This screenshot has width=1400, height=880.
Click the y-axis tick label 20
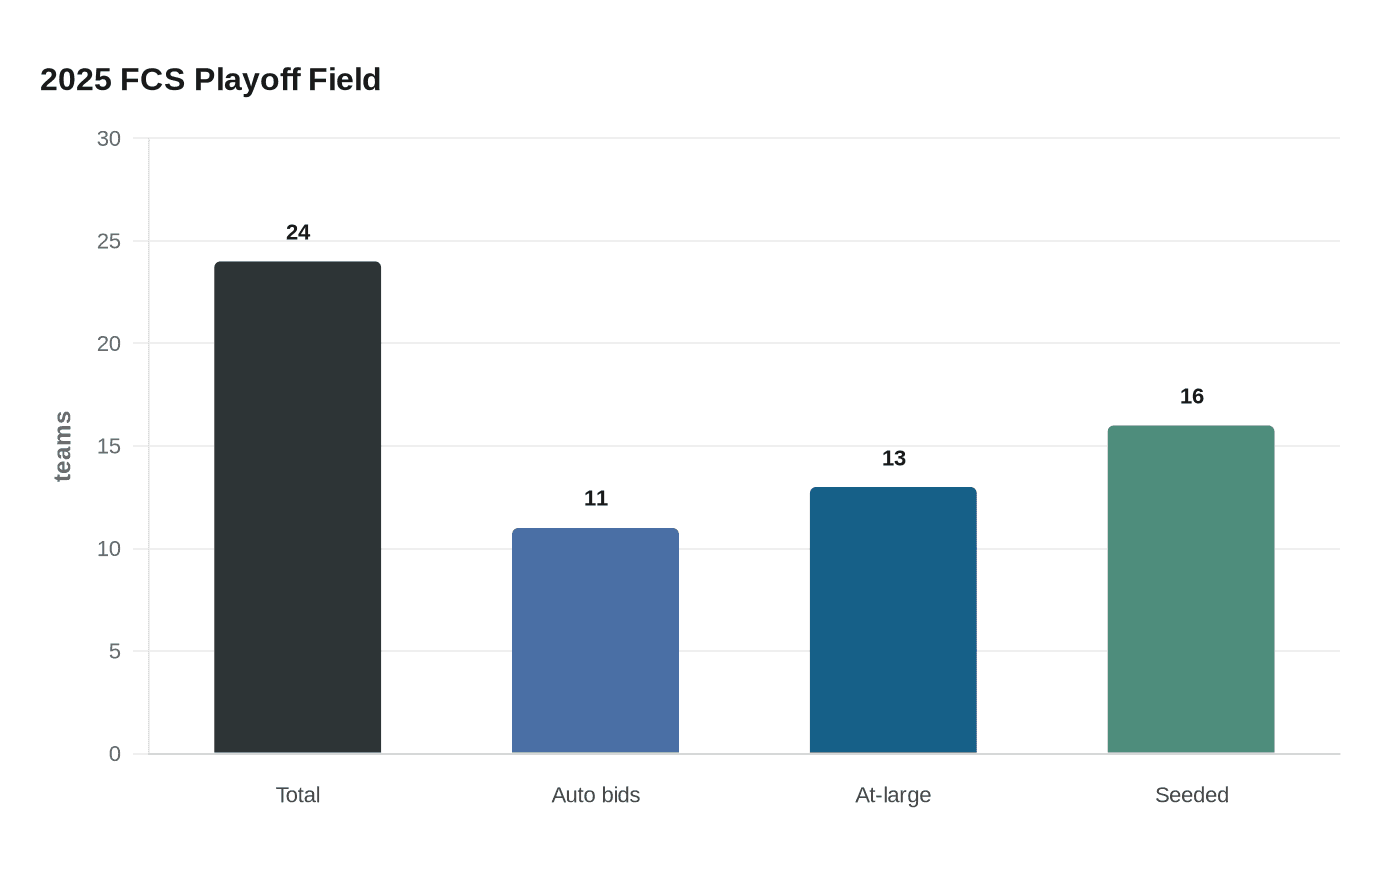(108, 344)
